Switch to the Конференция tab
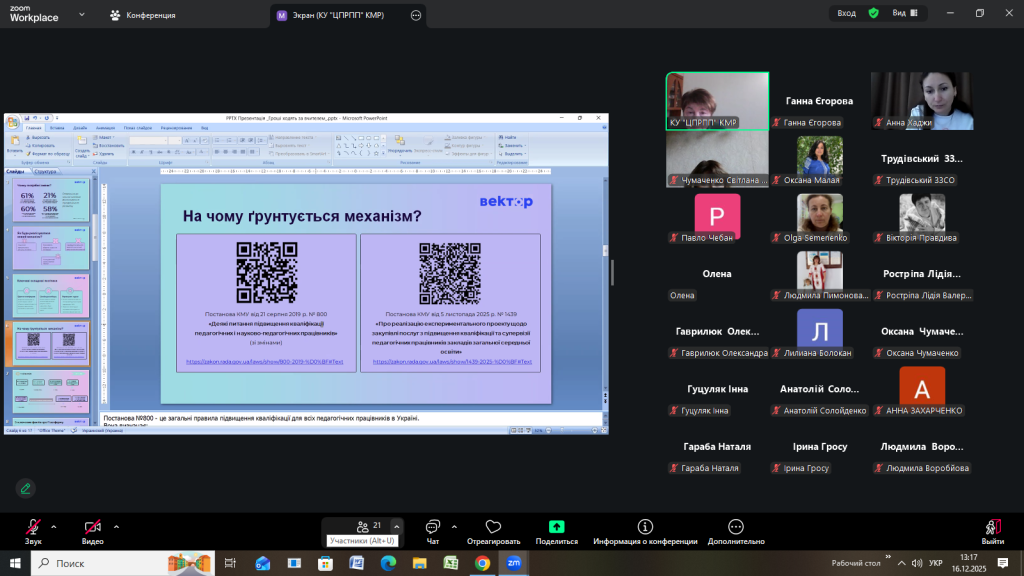The height and width of the screenshot is (576, 1024). pos(143,15)
